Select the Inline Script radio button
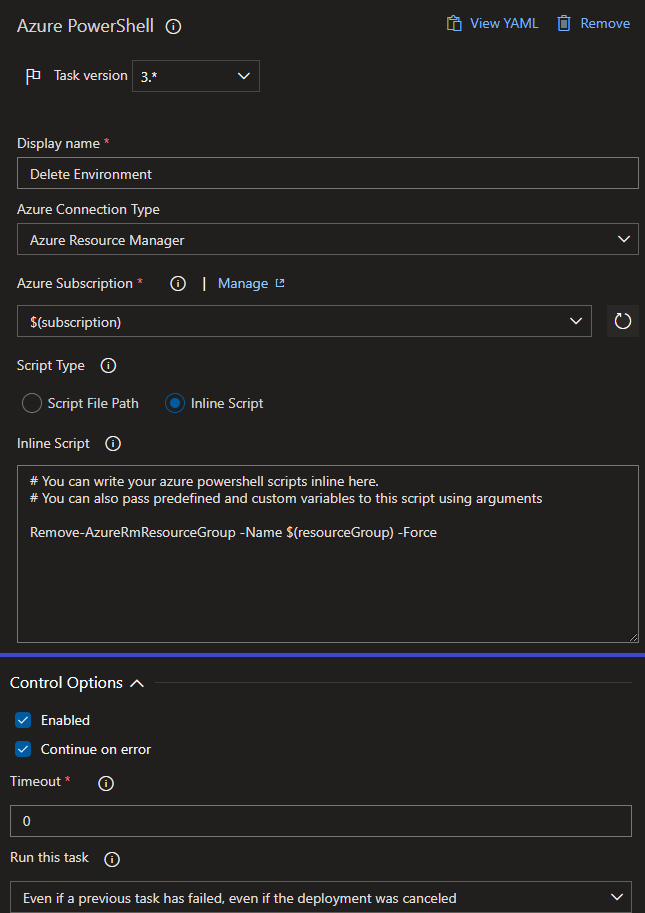This screenshot has width=645, height=913. (175, 403)
